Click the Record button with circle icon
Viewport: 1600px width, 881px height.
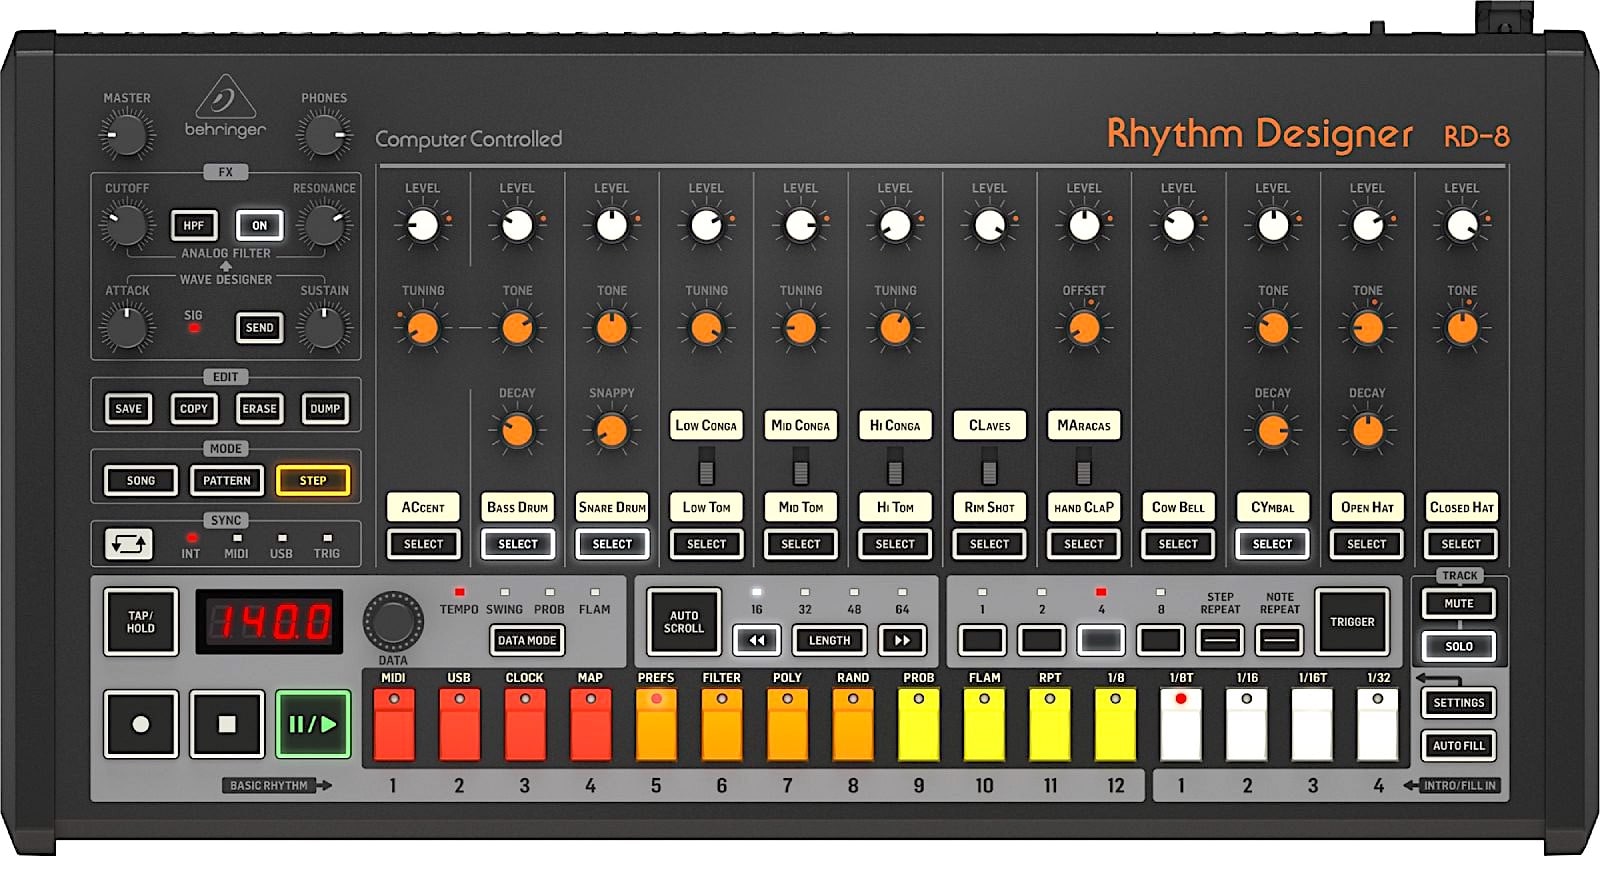click(141, 724)
